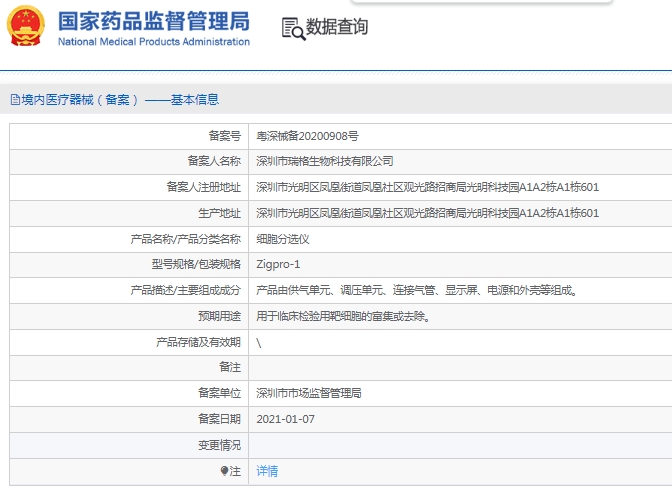This screenshot has height=494, width=672.
Task: Click the 备案人名称 row label
Action: pos(214,161)
